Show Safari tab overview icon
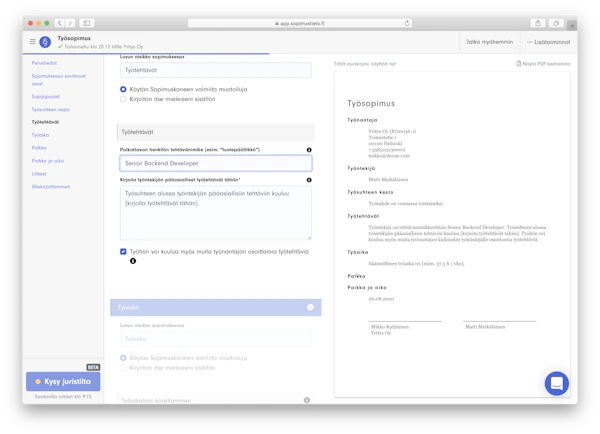The image size is (600, 434). click(x=556, y=23)
